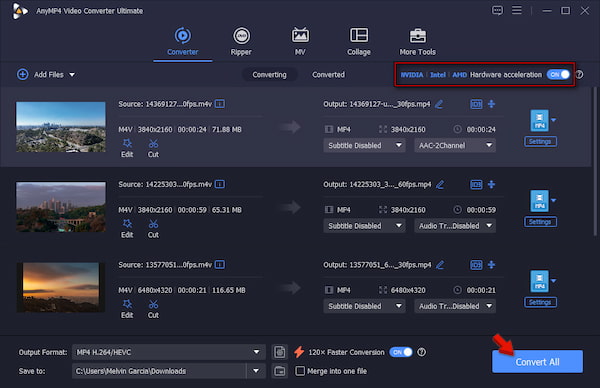Expand format arrow next to 14369127 MP4 icon
600x388 pixels.
553,120
